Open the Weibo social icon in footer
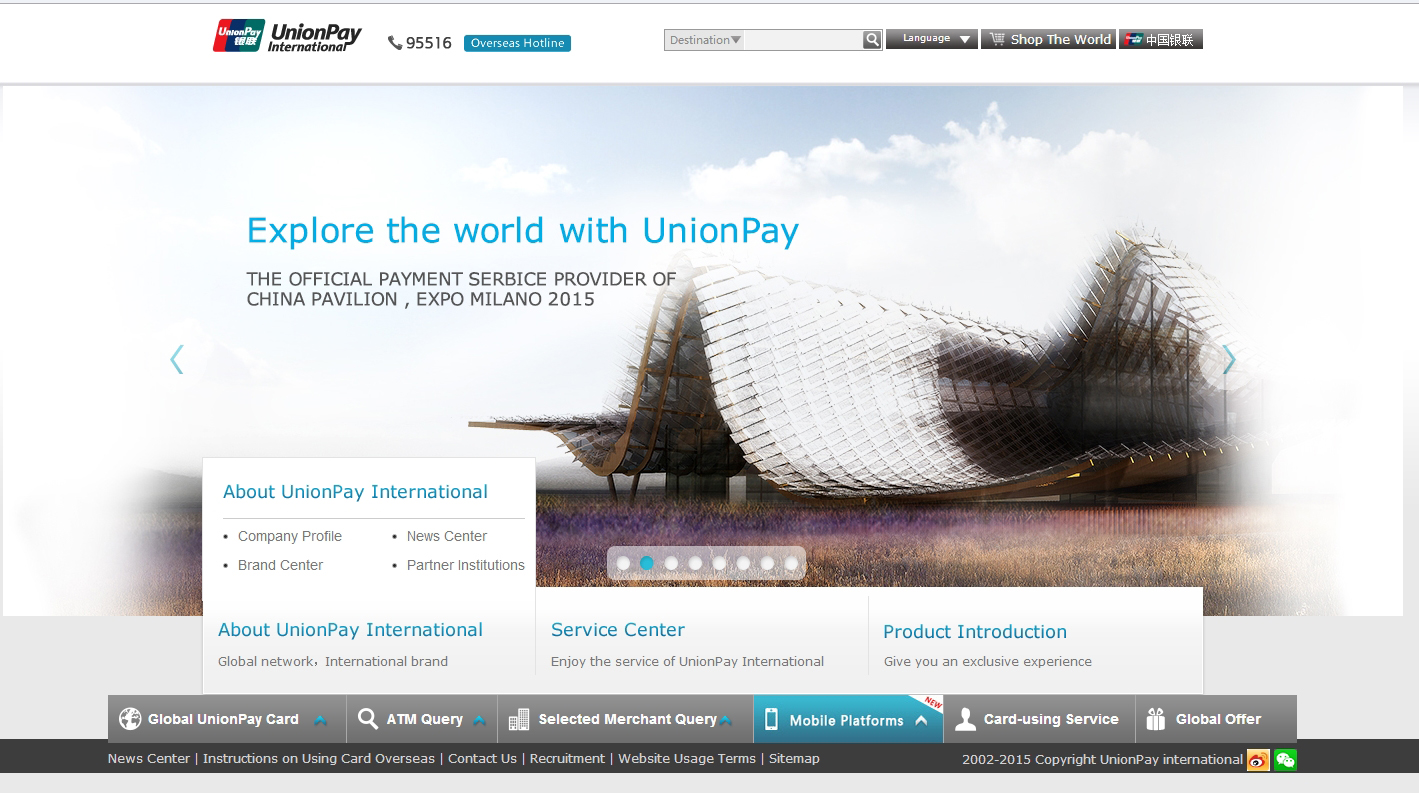This screenshot has height=793, width=1419. (x=1258, y=760)
